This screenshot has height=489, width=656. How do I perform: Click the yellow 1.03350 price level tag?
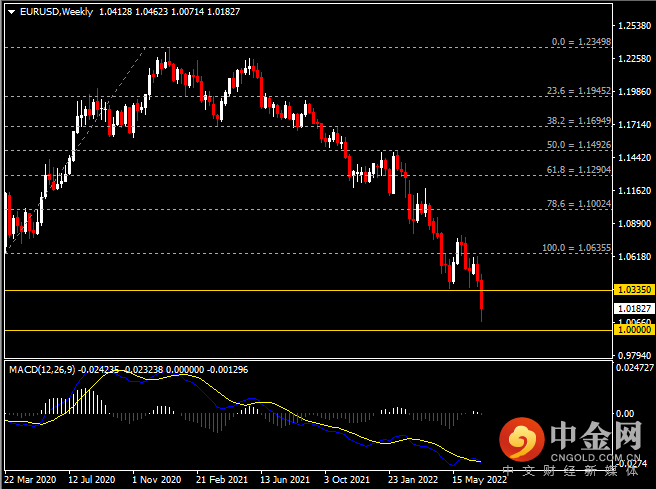coord(634,289)
